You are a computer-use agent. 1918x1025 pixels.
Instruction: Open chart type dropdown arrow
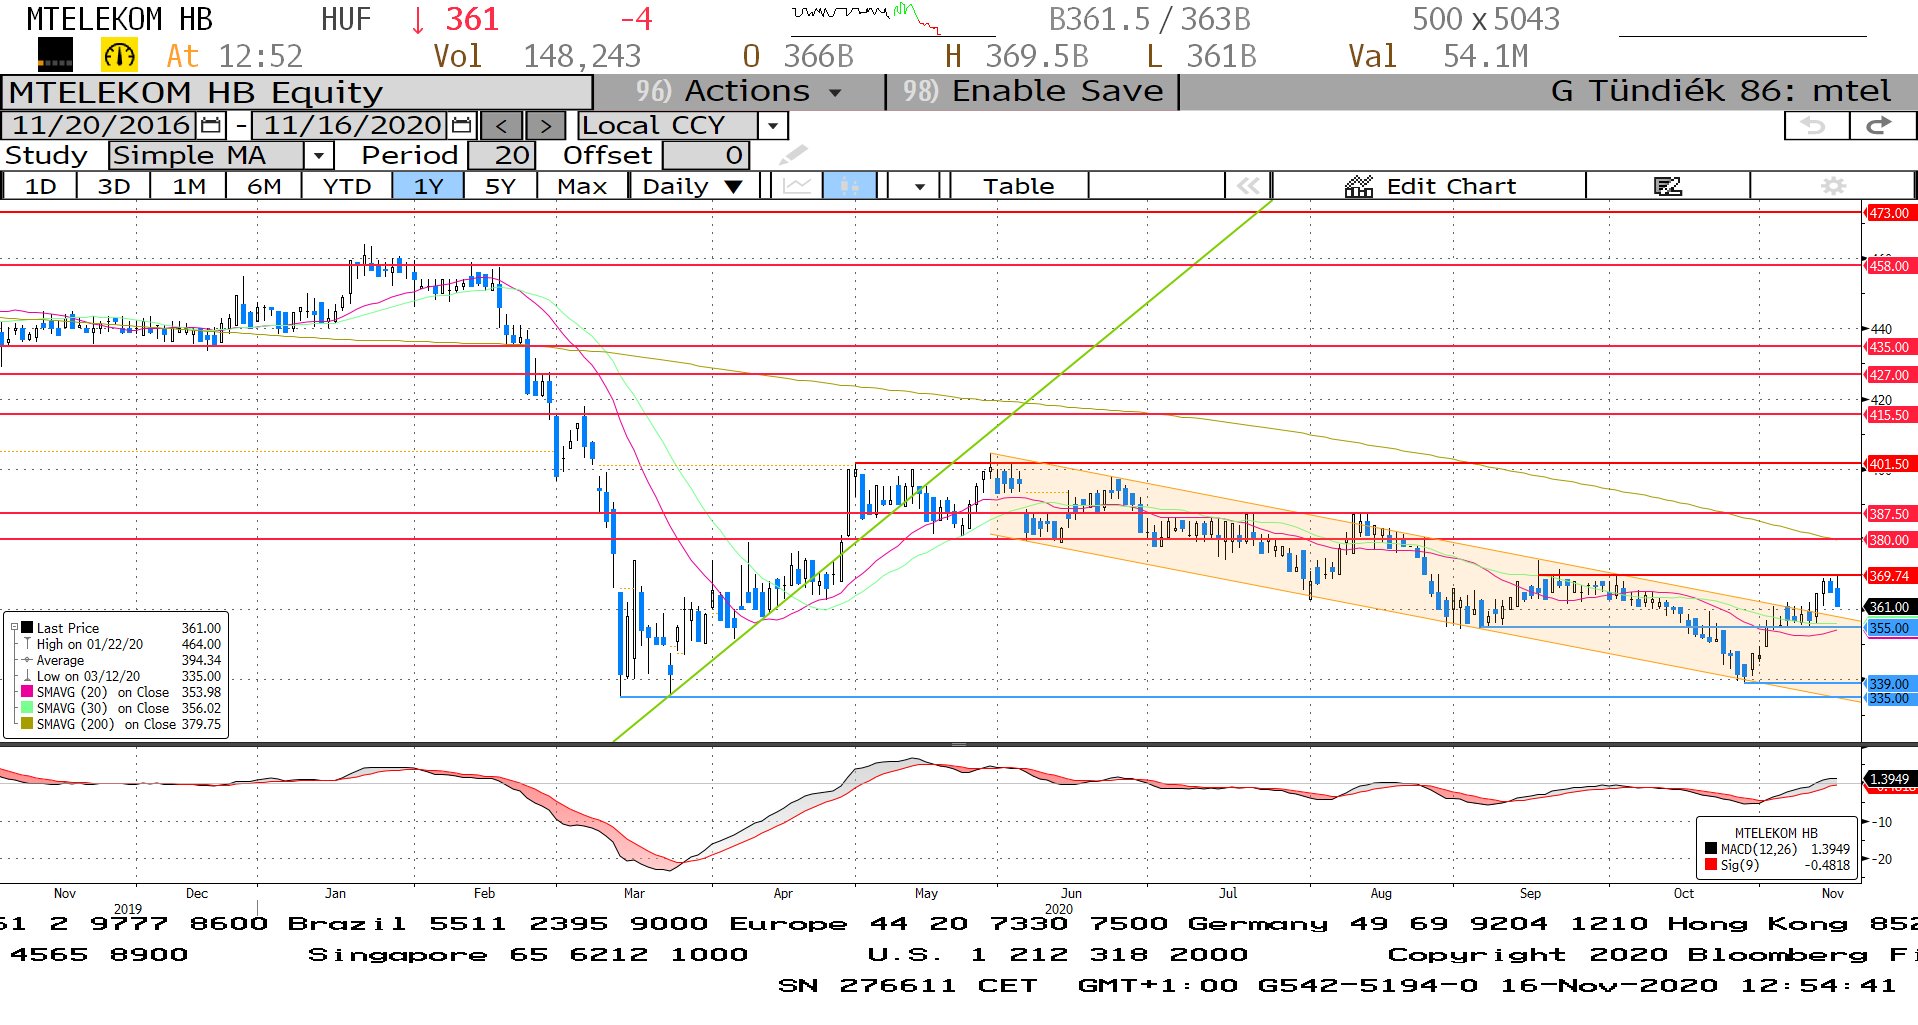tap(919, 186)
